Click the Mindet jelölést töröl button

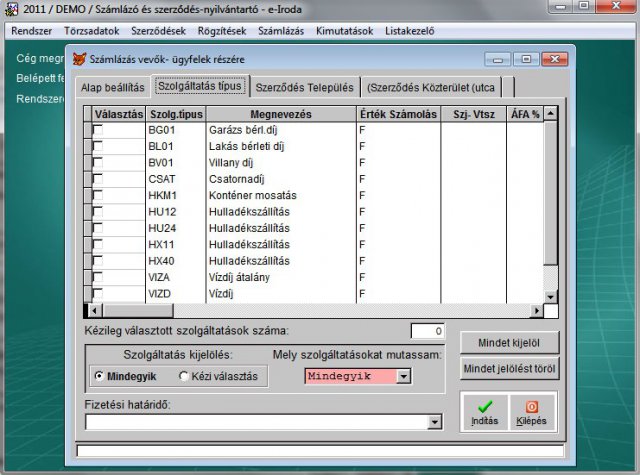(509, 368)
